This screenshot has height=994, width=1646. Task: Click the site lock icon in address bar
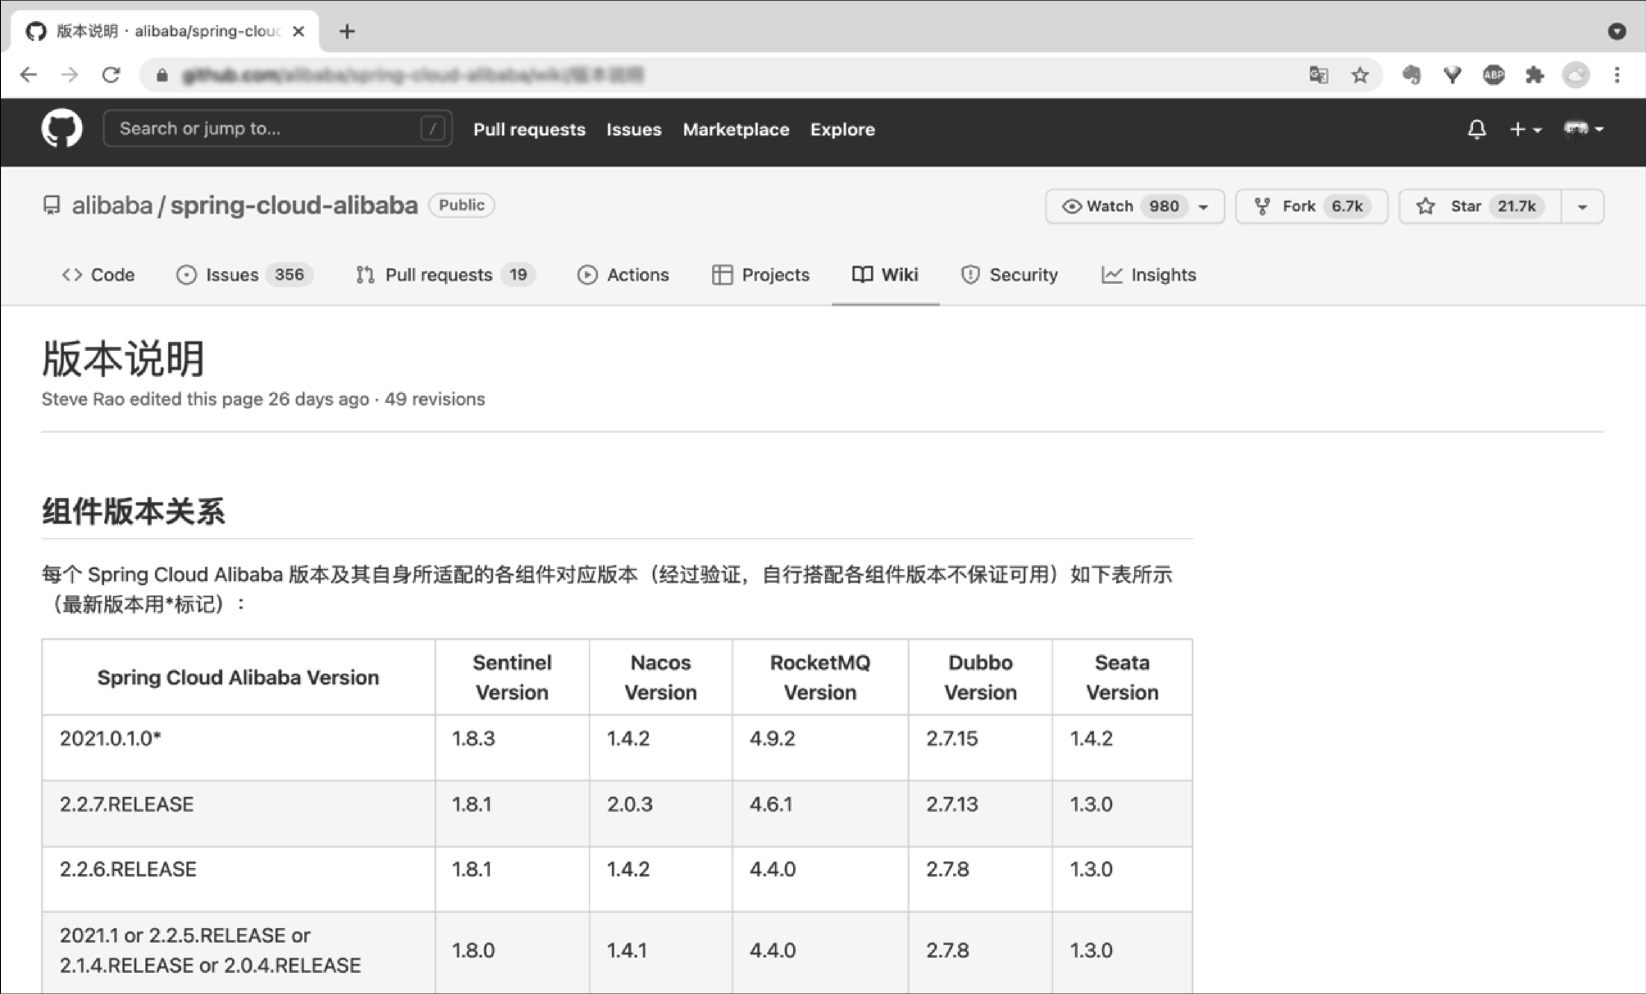click(x=161, y=75)
